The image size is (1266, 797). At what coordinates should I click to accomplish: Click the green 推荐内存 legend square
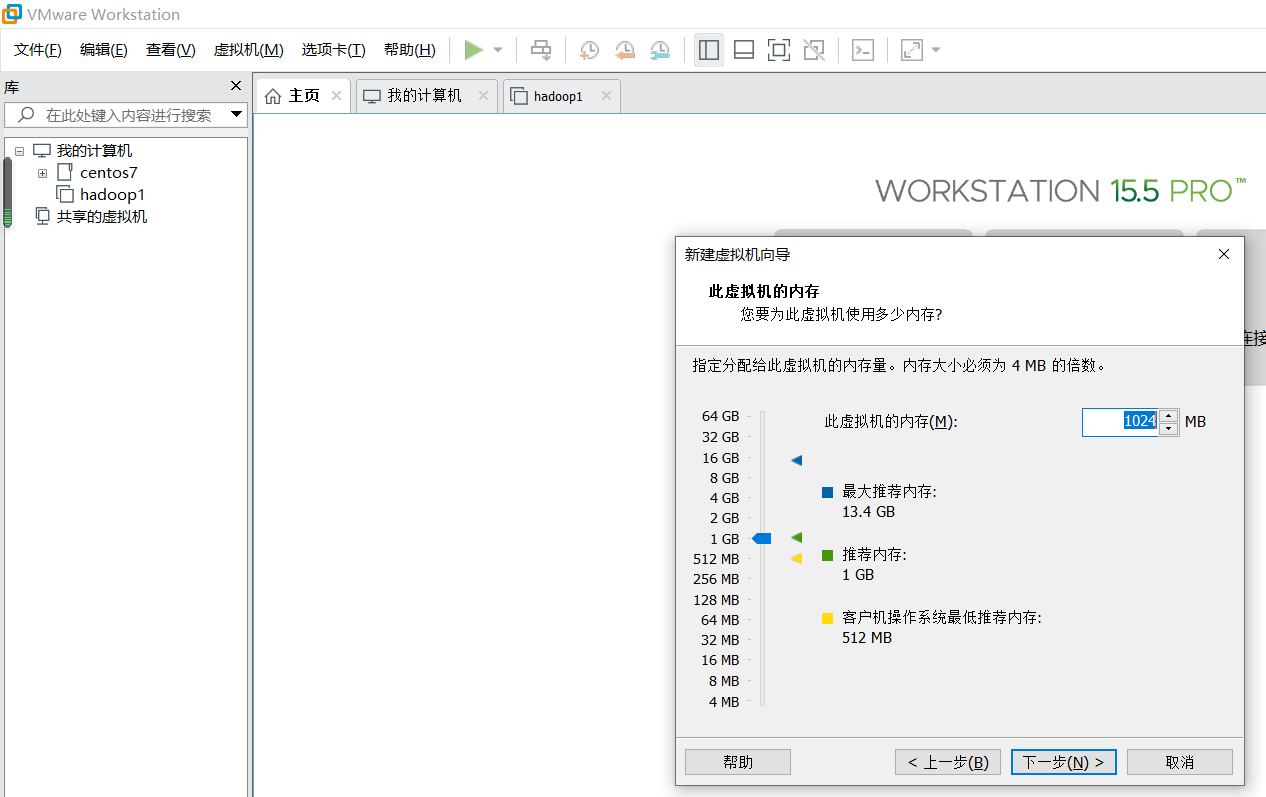coord(828,555)
